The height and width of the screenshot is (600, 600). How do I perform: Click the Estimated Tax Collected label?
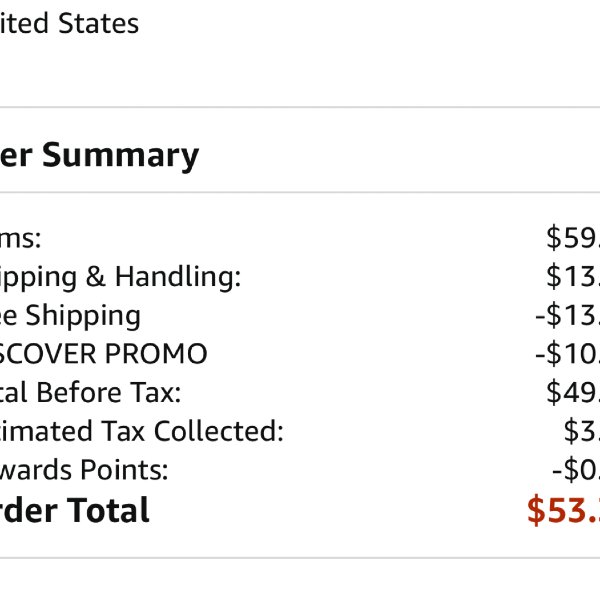(142, 431)
